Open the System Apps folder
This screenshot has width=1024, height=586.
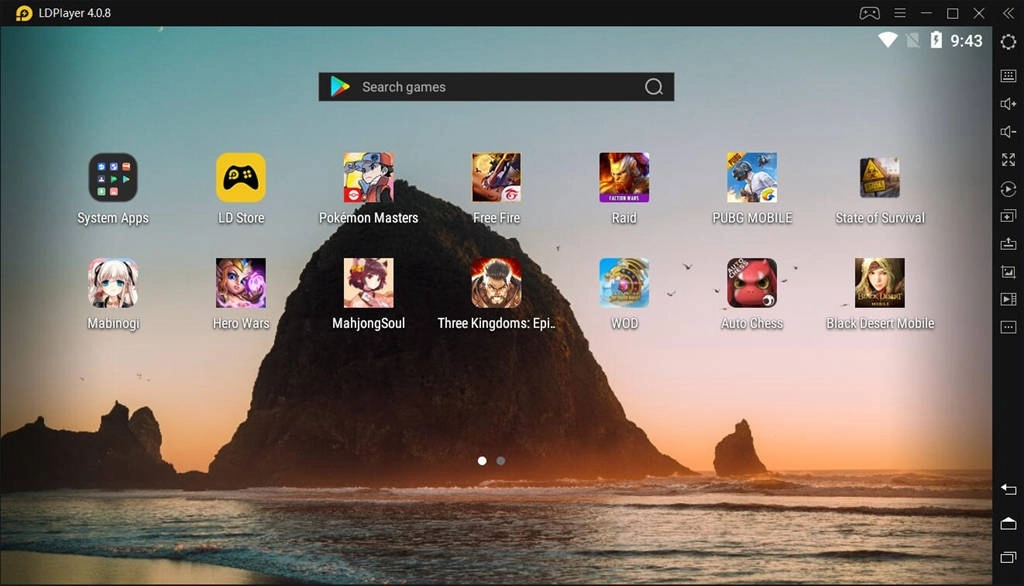point(113,178)
